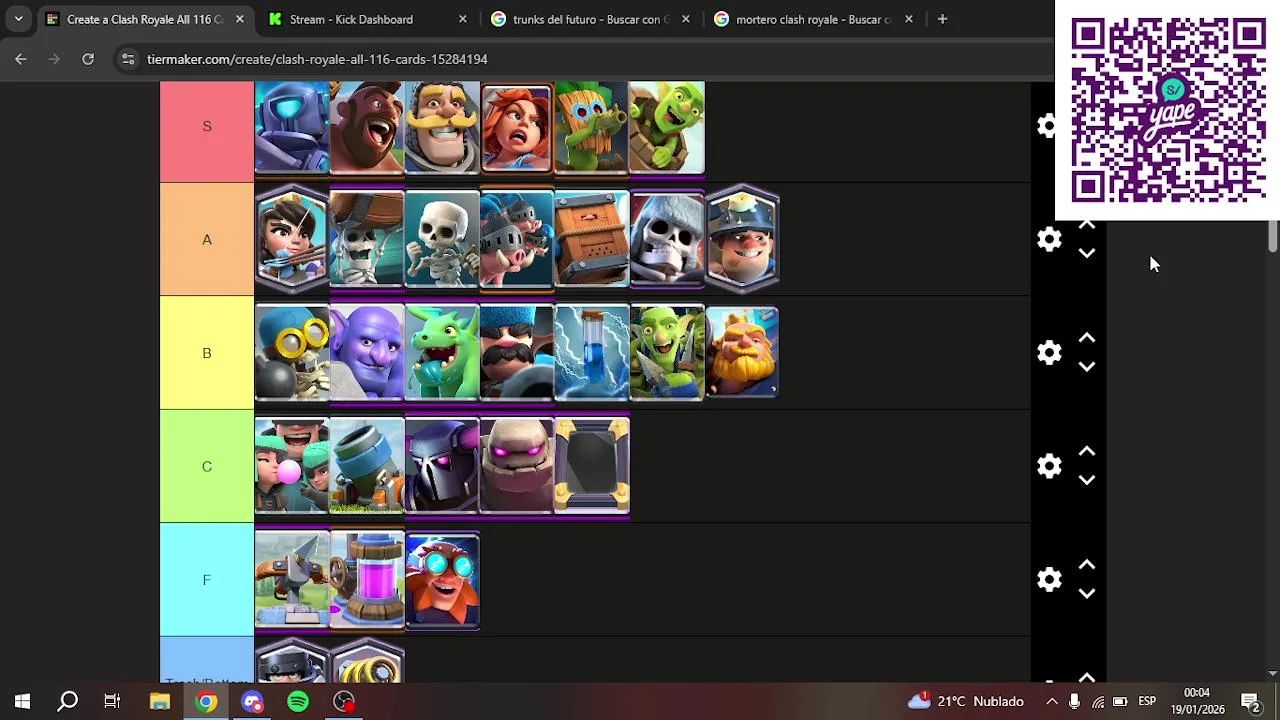Select the Skeletons card in A tier
The height and width of the screenshot is (720, 1280).
[x=442, y=239]
